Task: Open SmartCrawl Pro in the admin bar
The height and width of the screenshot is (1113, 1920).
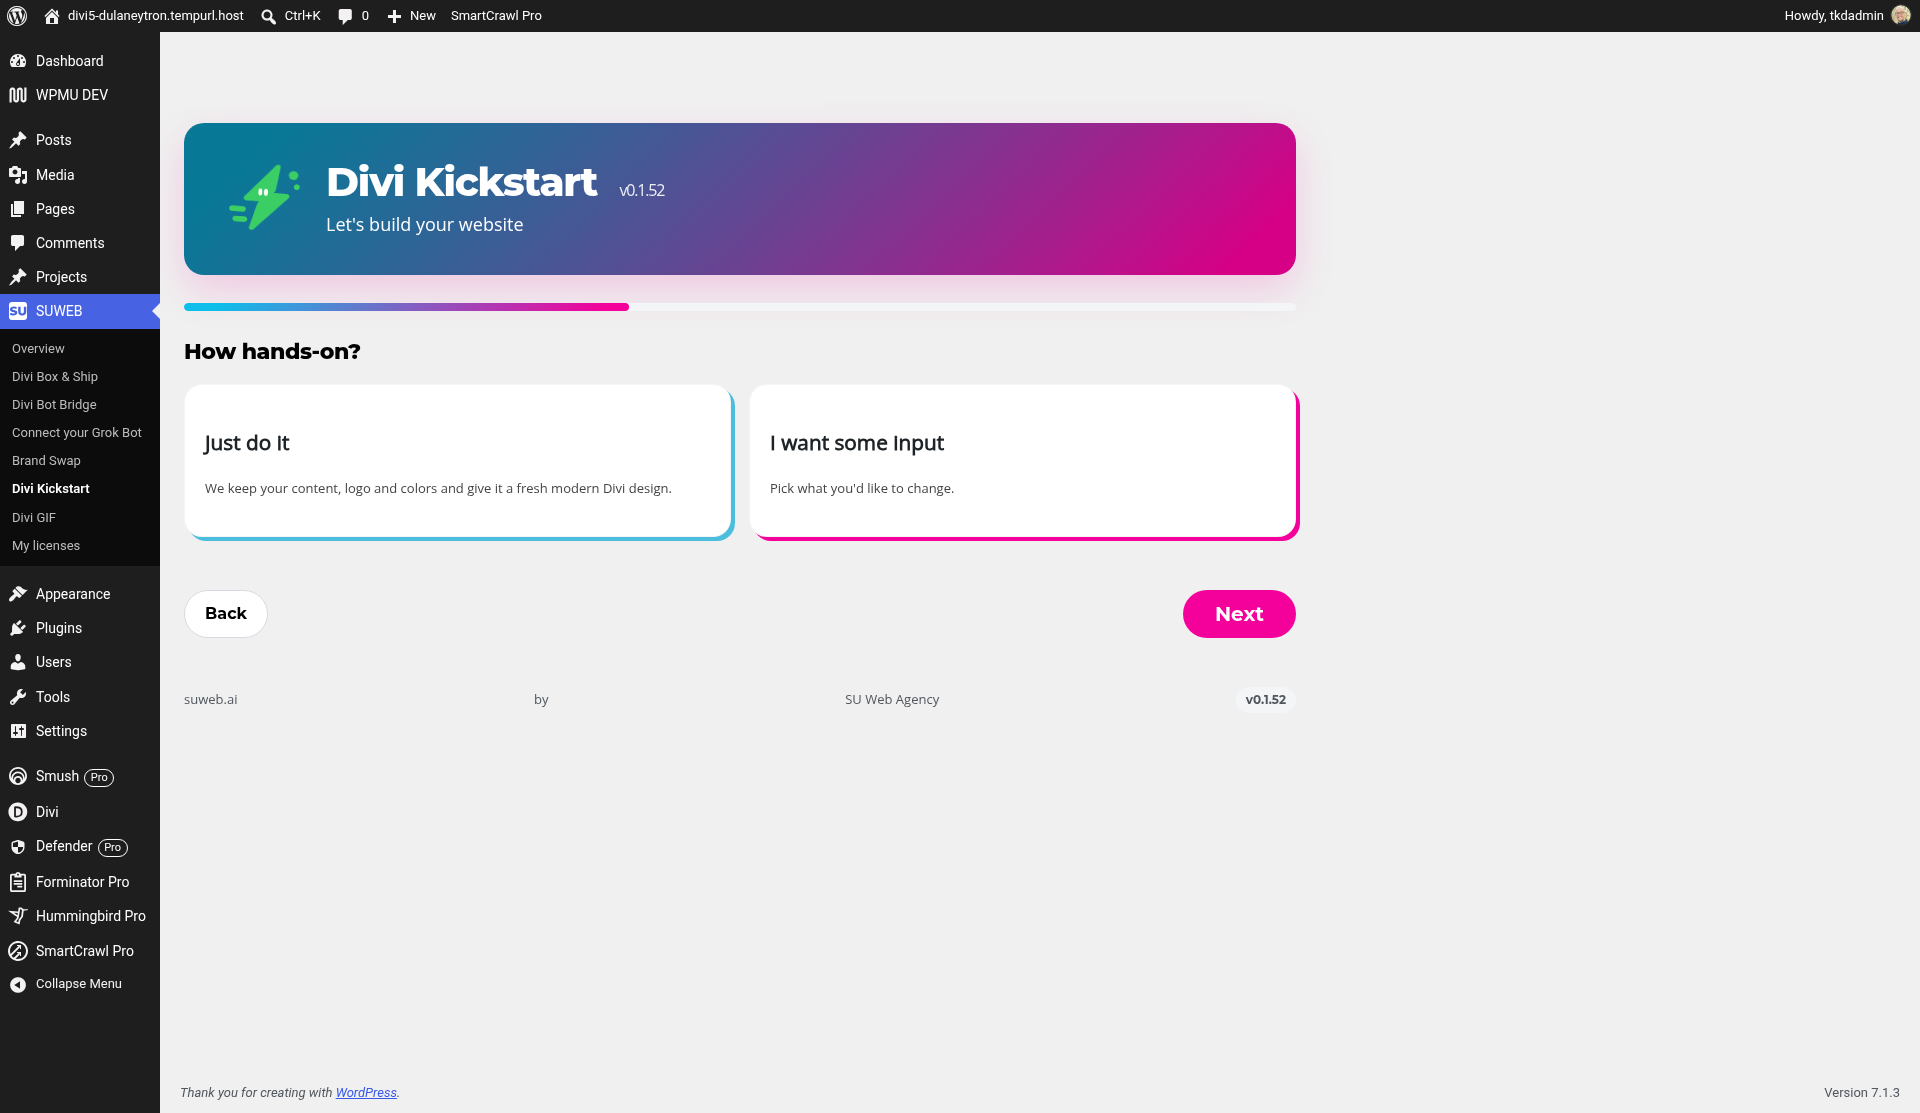Action: (496, 16)
